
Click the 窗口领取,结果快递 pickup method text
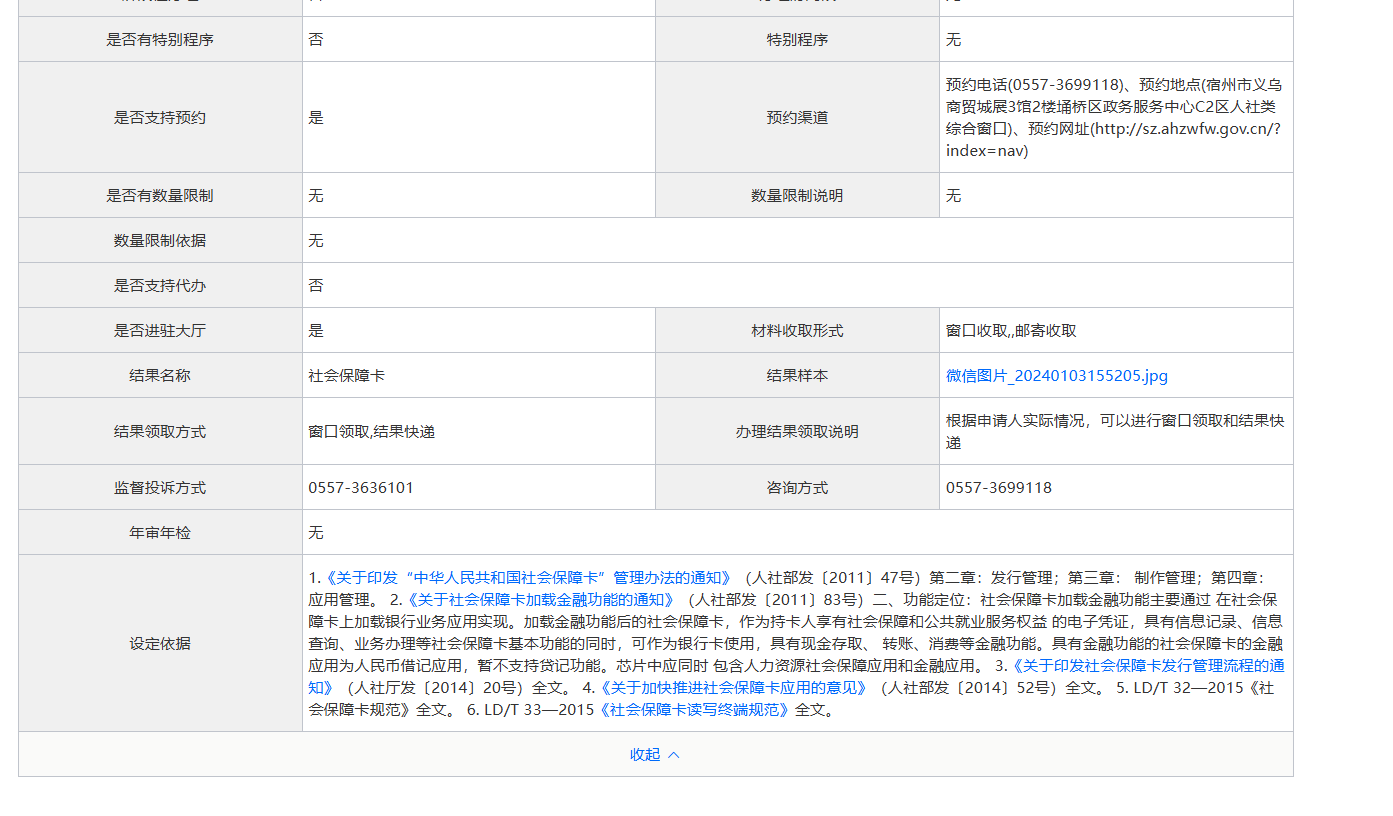pyautogui.click(x=371, y=432)
